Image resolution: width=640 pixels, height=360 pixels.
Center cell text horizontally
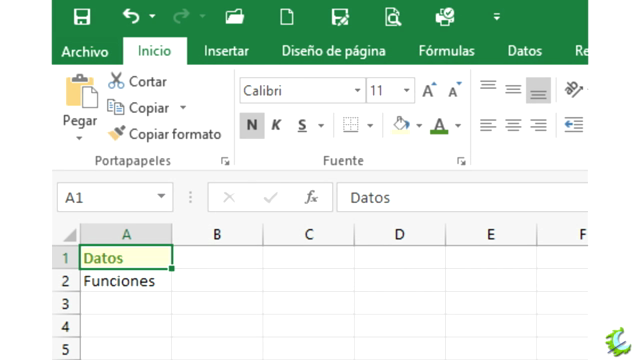coord(513,125)
